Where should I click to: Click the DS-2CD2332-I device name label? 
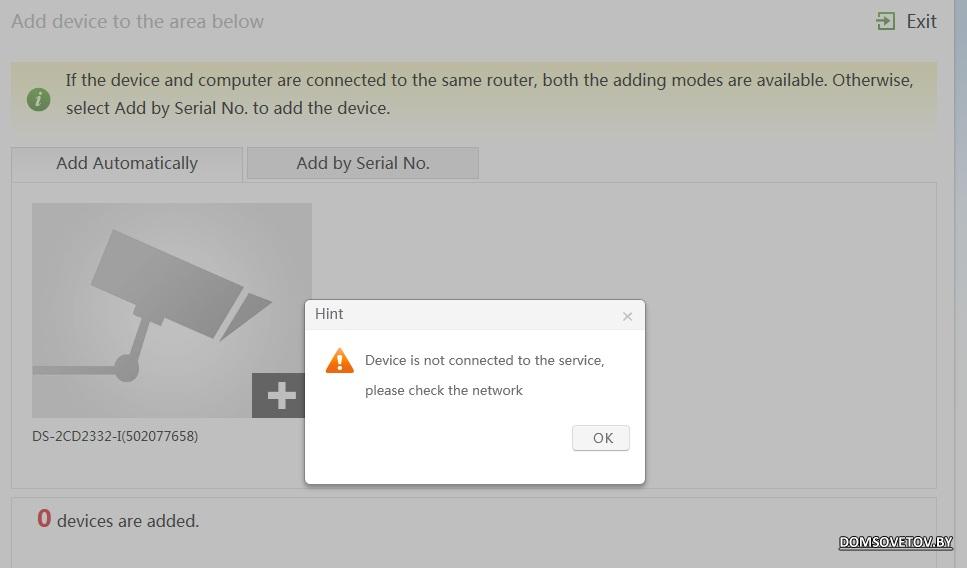point(115,436)
